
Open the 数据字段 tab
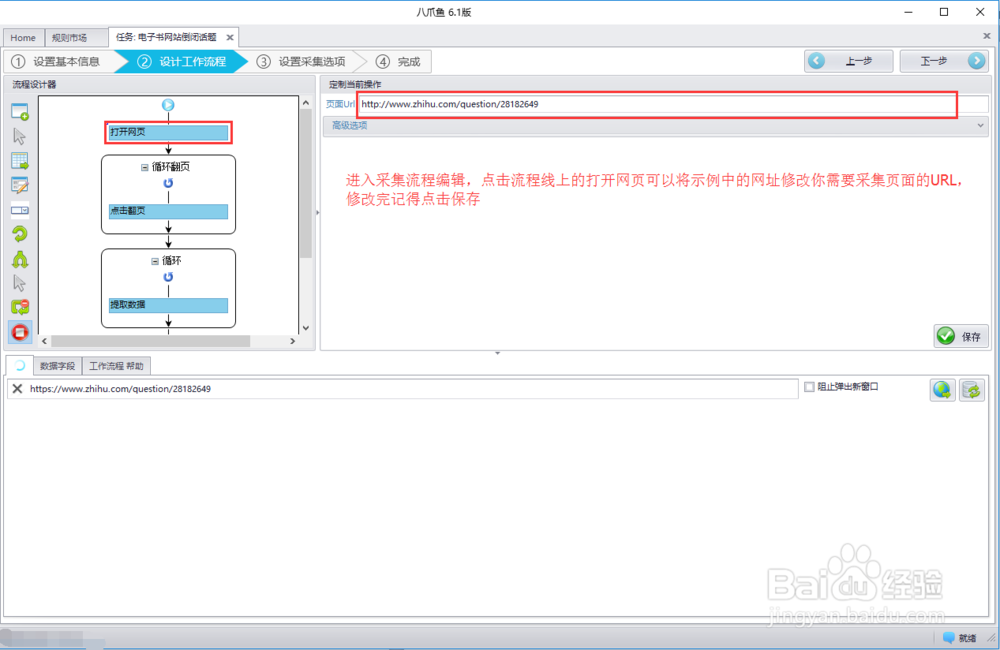click(57, 366)
